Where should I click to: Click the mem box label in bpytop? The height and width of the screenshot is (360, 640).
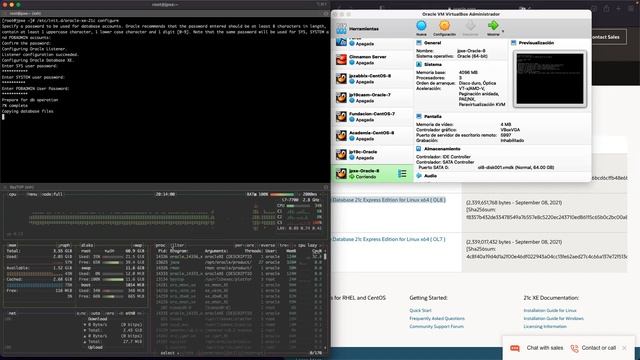(x=12, y=245)
